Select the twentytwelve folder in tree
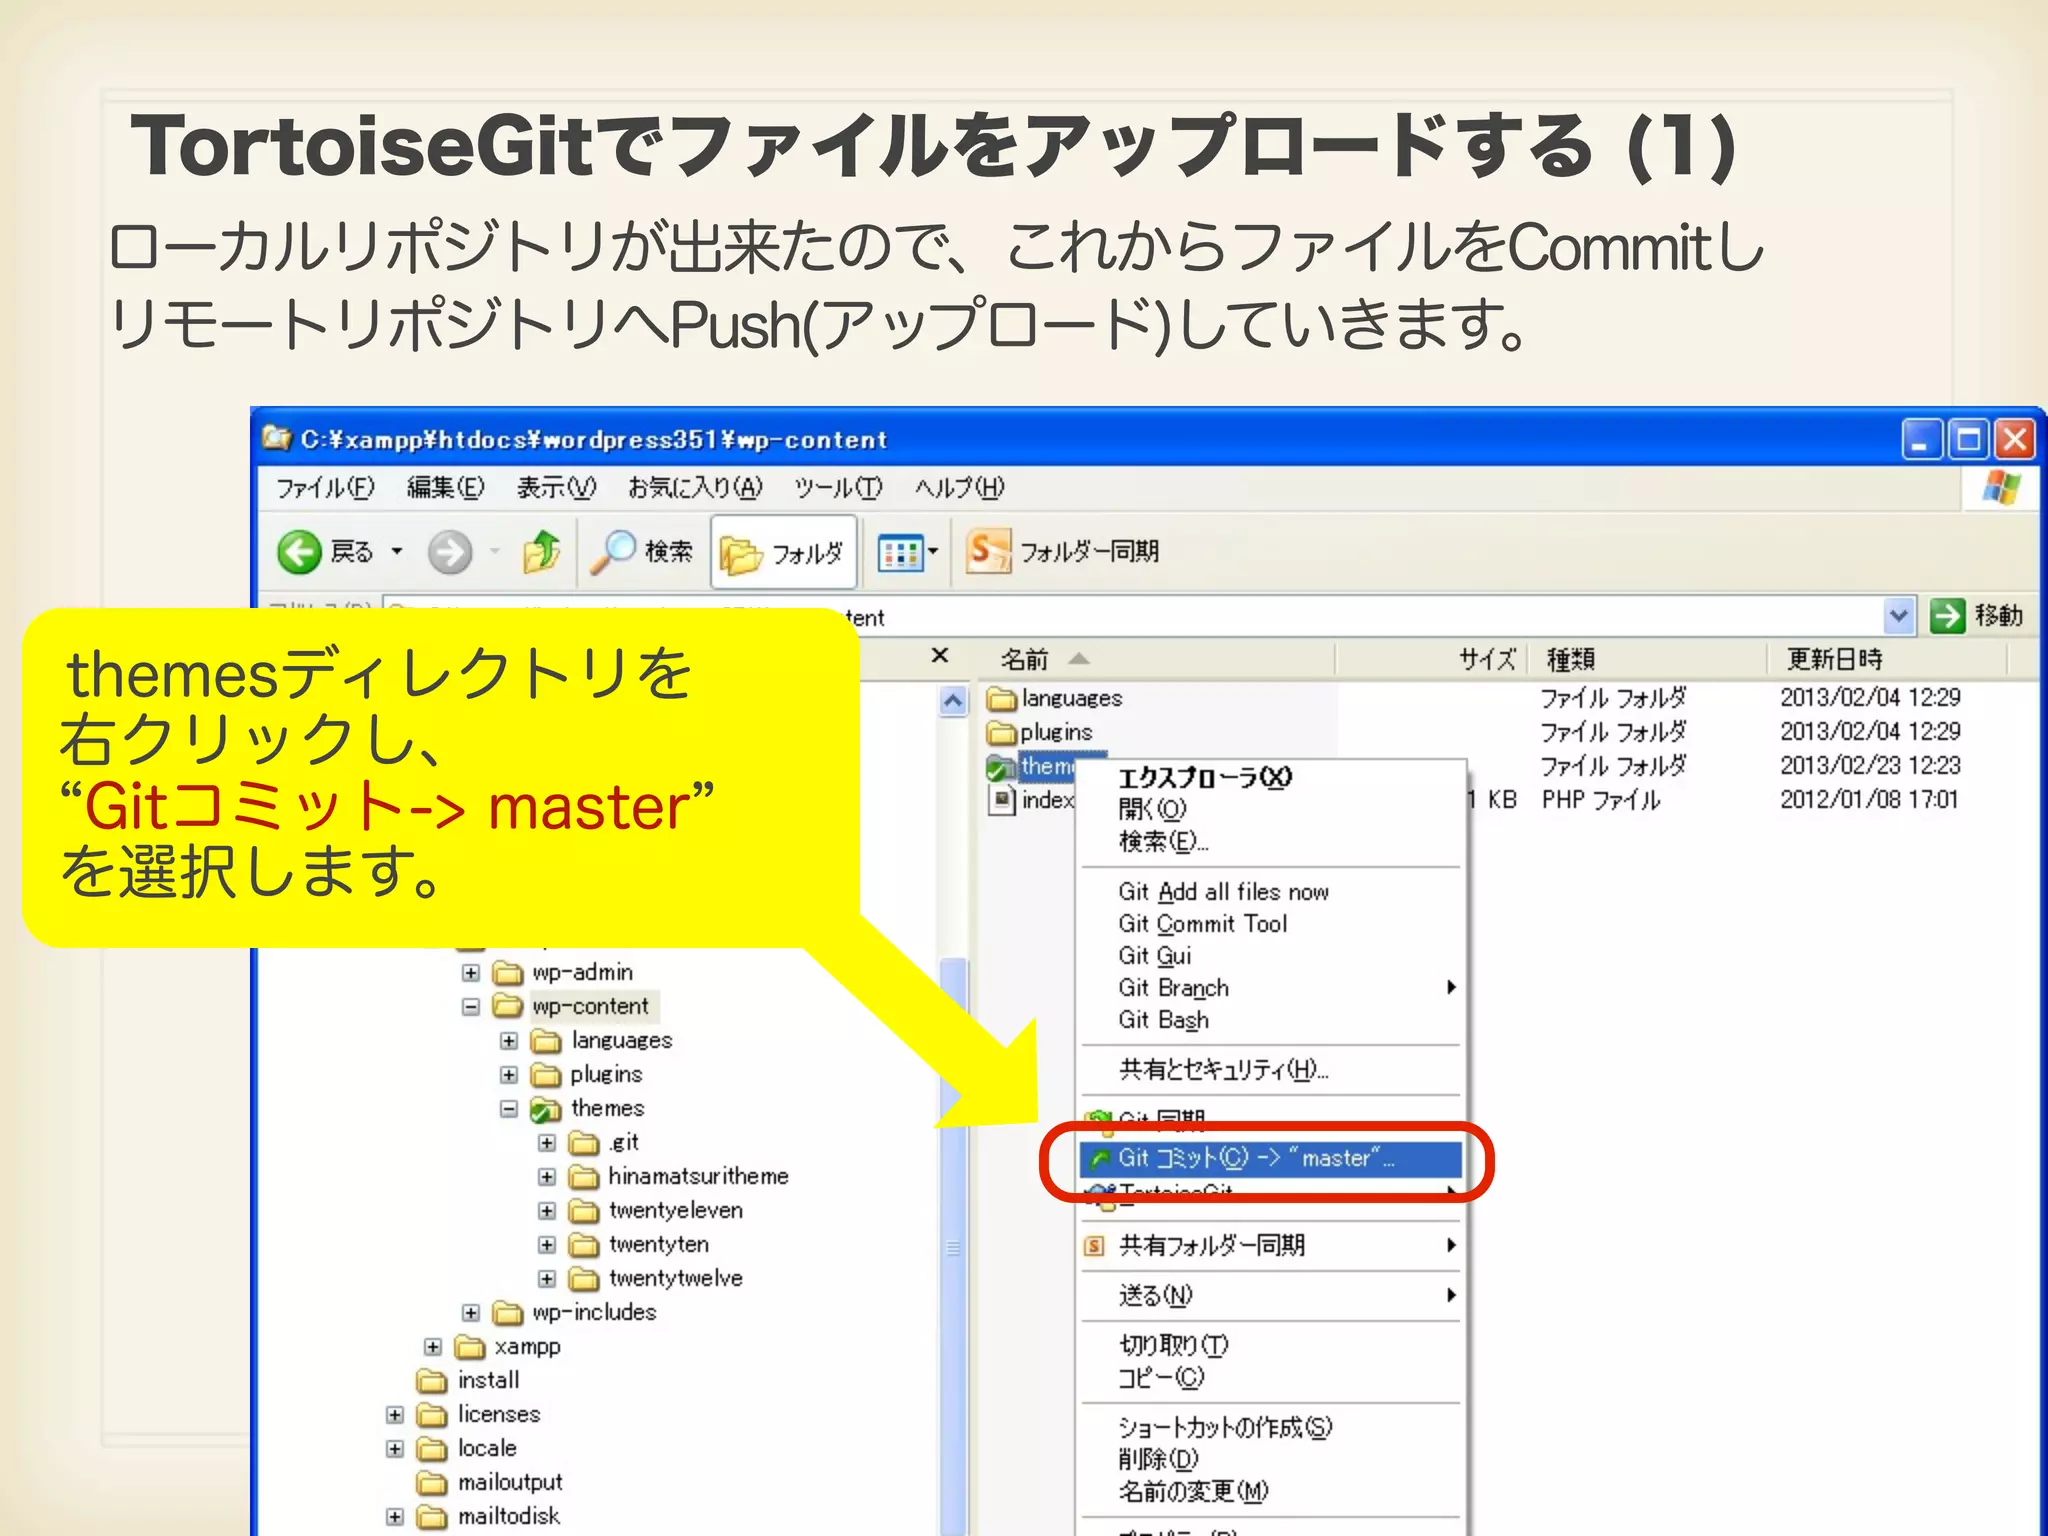The width and height of the screenshot is (2048, 1536). pos(675,1279)
